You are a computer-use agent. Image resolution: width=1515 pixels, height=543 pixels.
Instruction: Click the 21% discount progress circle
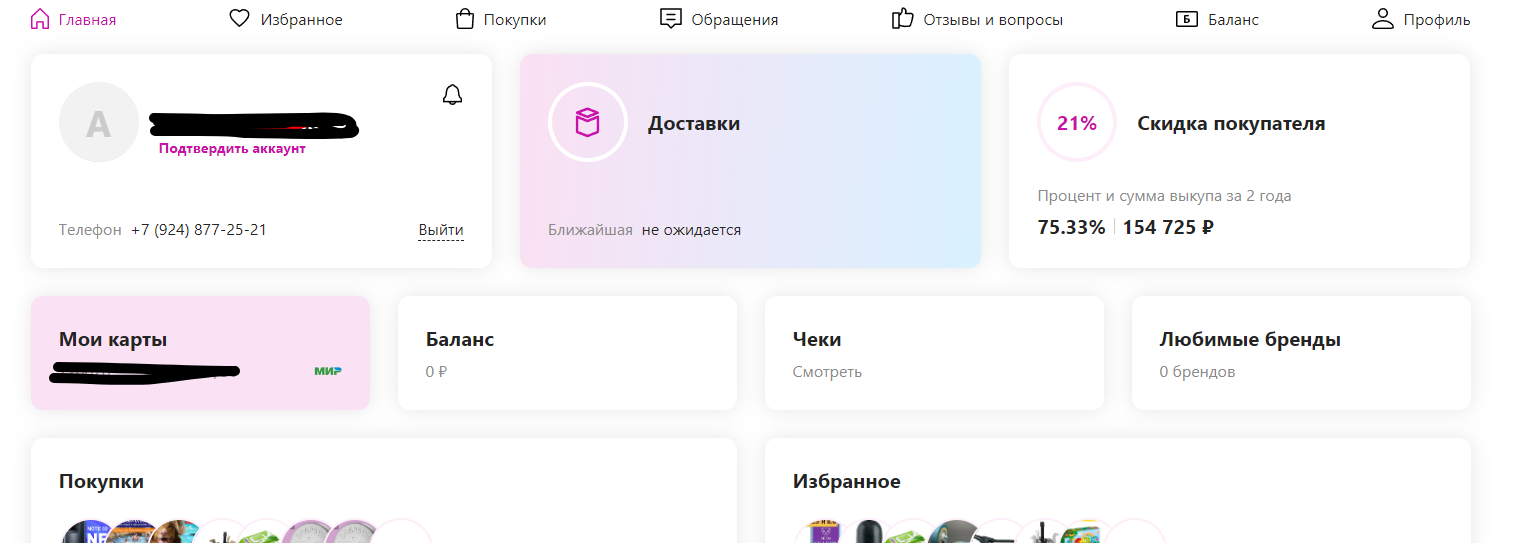click(1076, 123)
